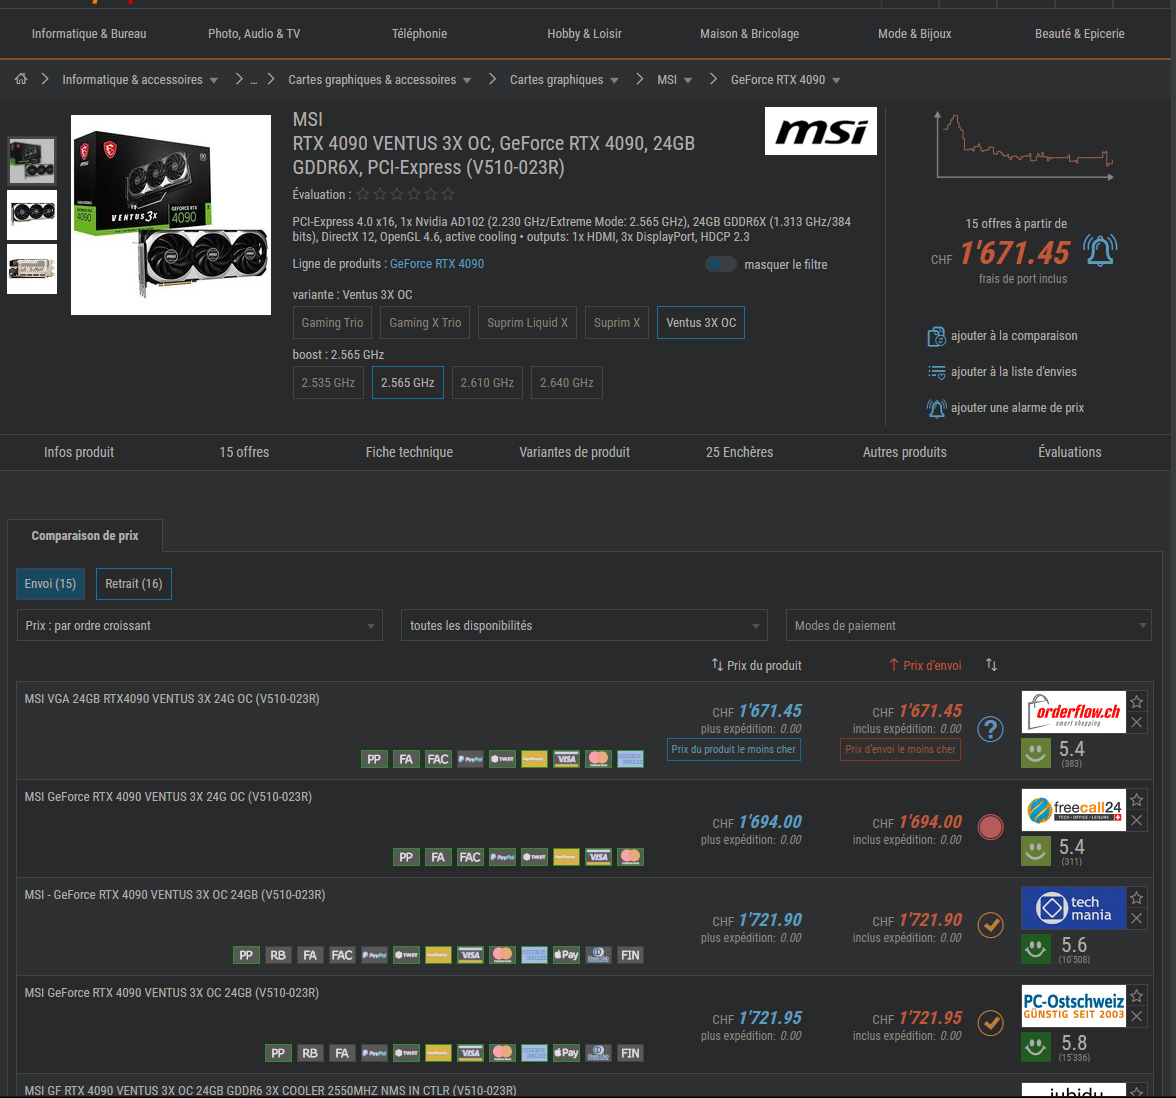Sort by 'Prix du produit' column header
The height and width of the screenshot is (1098, 1176).
[756, 665]
